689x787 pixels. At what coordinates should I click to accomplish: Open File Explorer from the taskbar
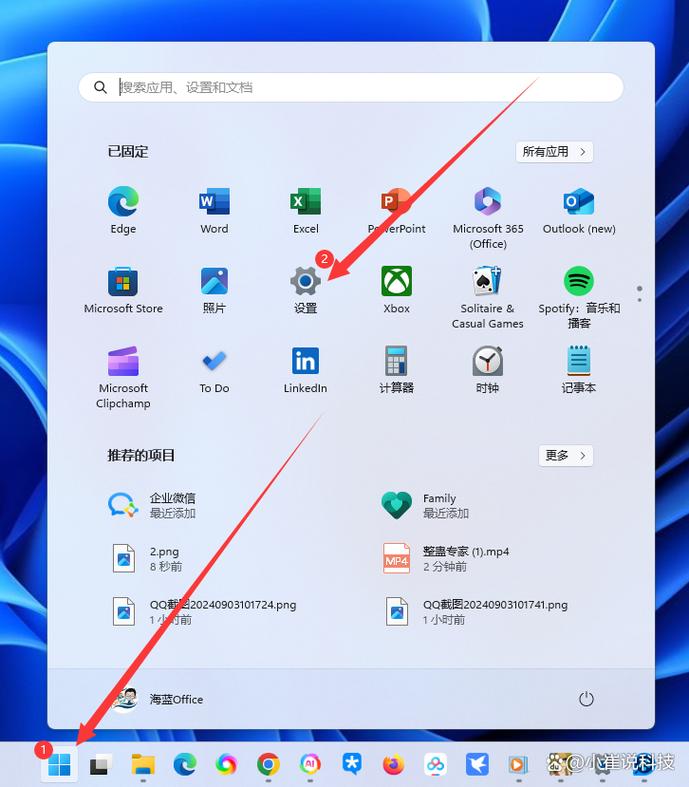(x=143, y=765)
